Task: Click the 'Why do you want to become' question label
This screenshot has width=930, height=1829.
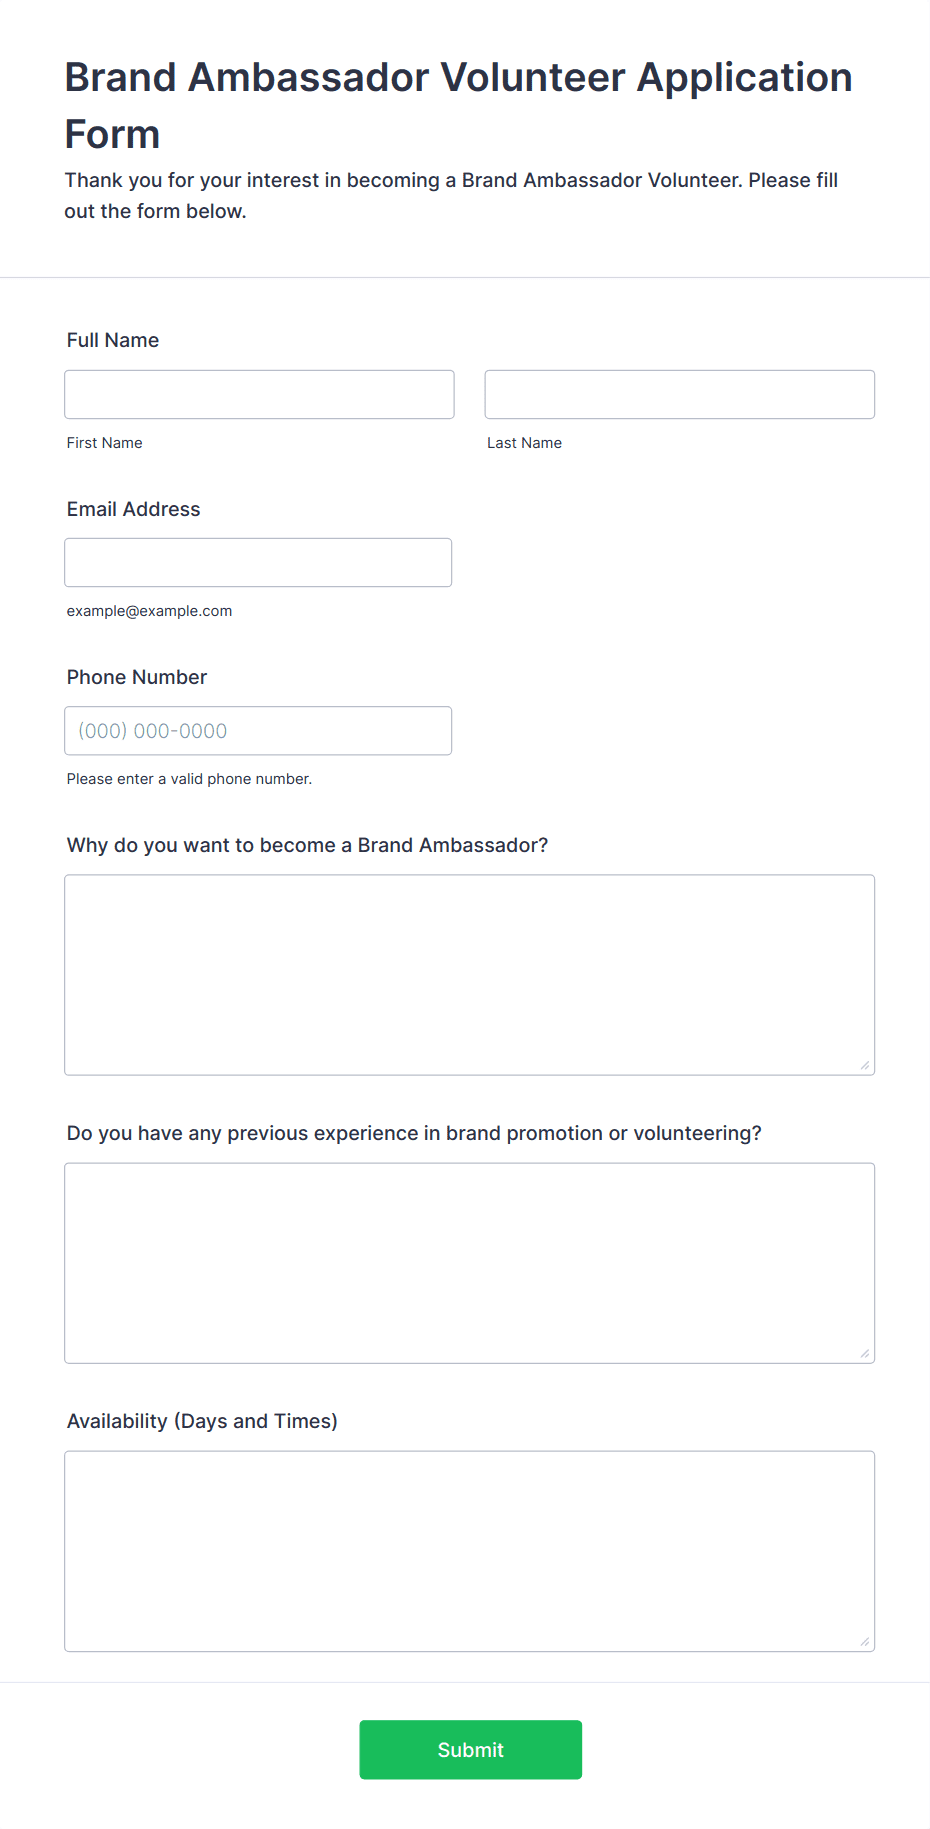Action: tap(307, 845)
